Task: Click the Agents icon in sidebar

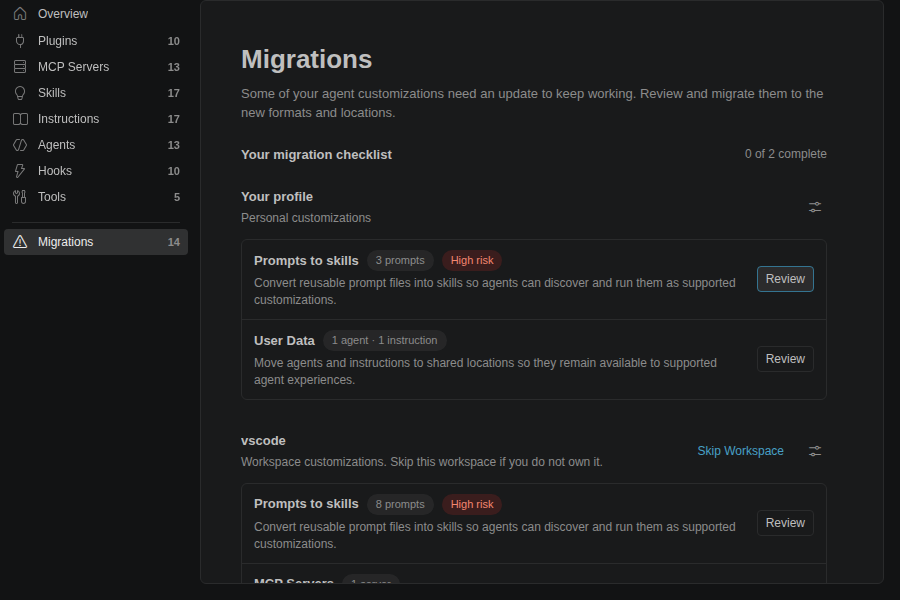Action: tap(20, 145)
